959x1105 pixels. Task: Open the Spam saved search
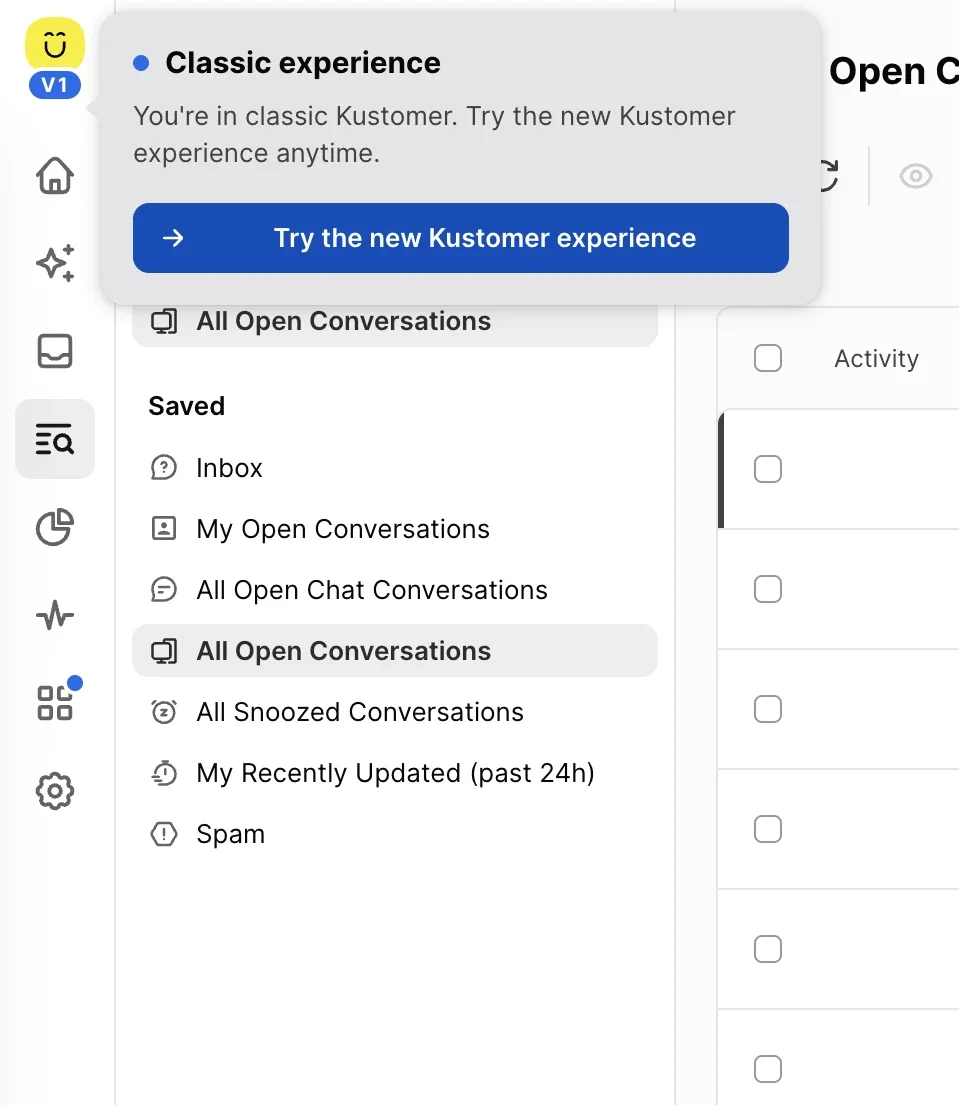(395, 834)
